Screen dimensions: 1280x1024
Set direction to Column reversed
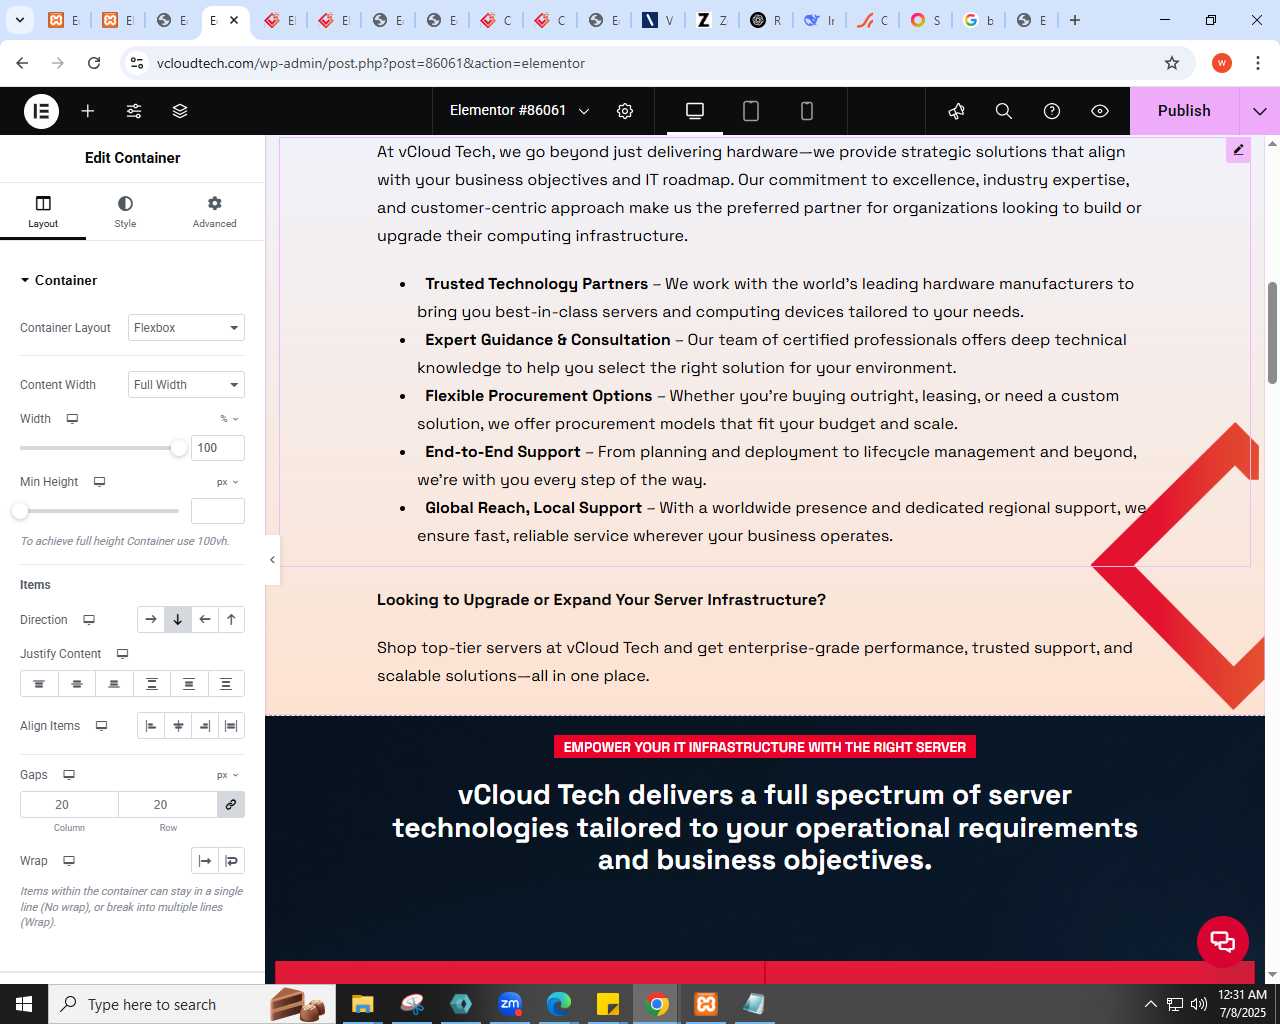[x=231, y=620]
